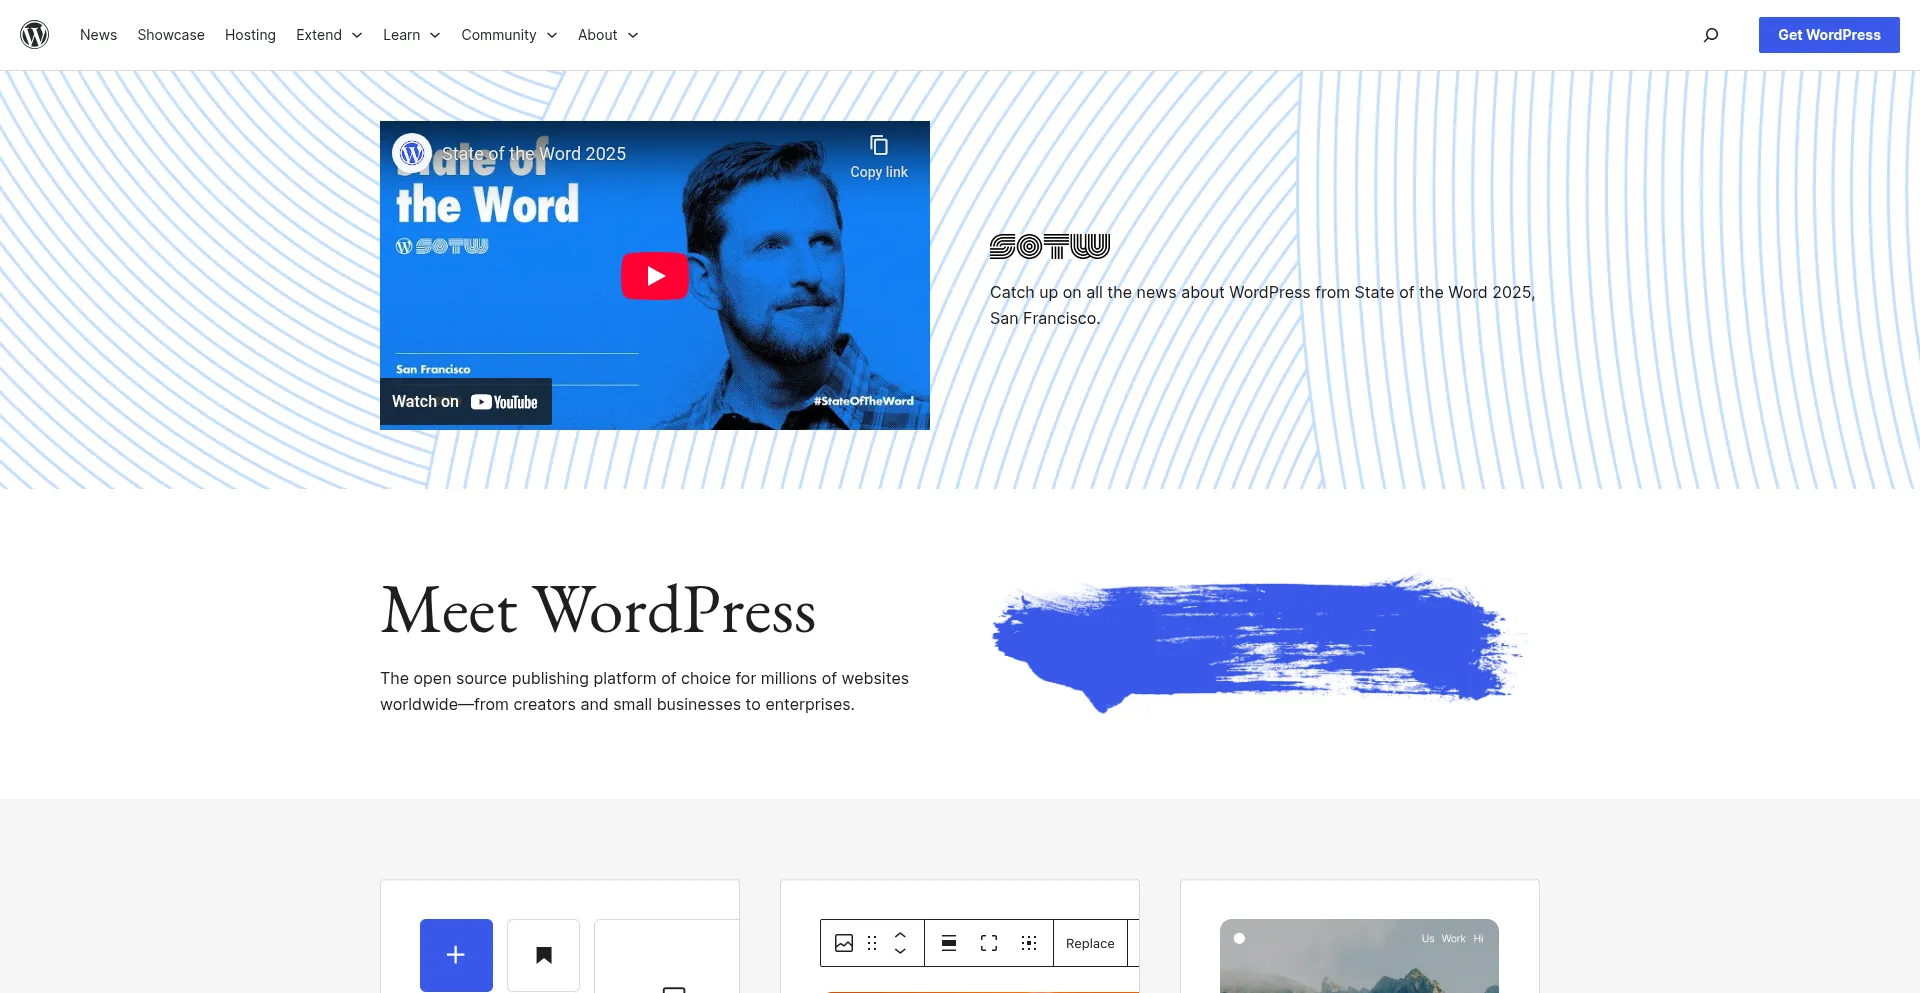Click the Copy link icon on the video

click(879, 146)
